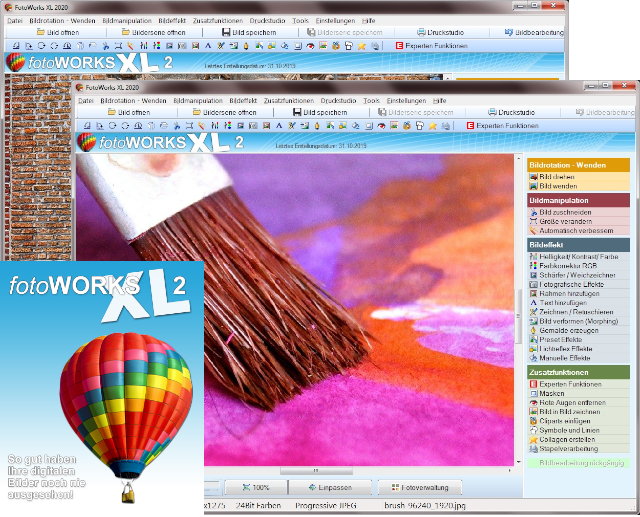Open the Datei menu in the front window
The width and height of the screenshot is (640, 517).
pos(86,101)
